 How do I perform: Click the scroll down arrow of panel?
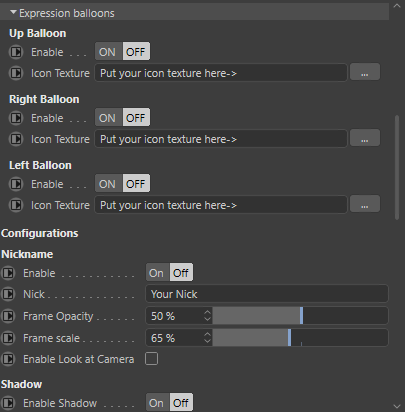pyautogui.click(x=397, y=406)
